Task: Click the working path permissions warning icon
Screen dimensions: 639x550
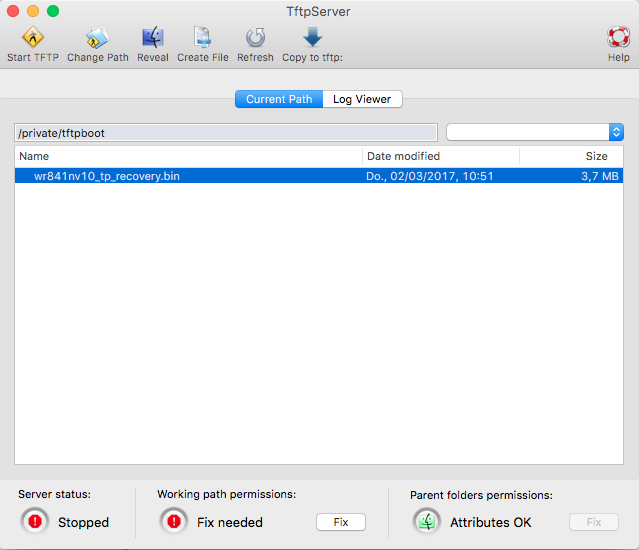Action: (x=175, y=521)
